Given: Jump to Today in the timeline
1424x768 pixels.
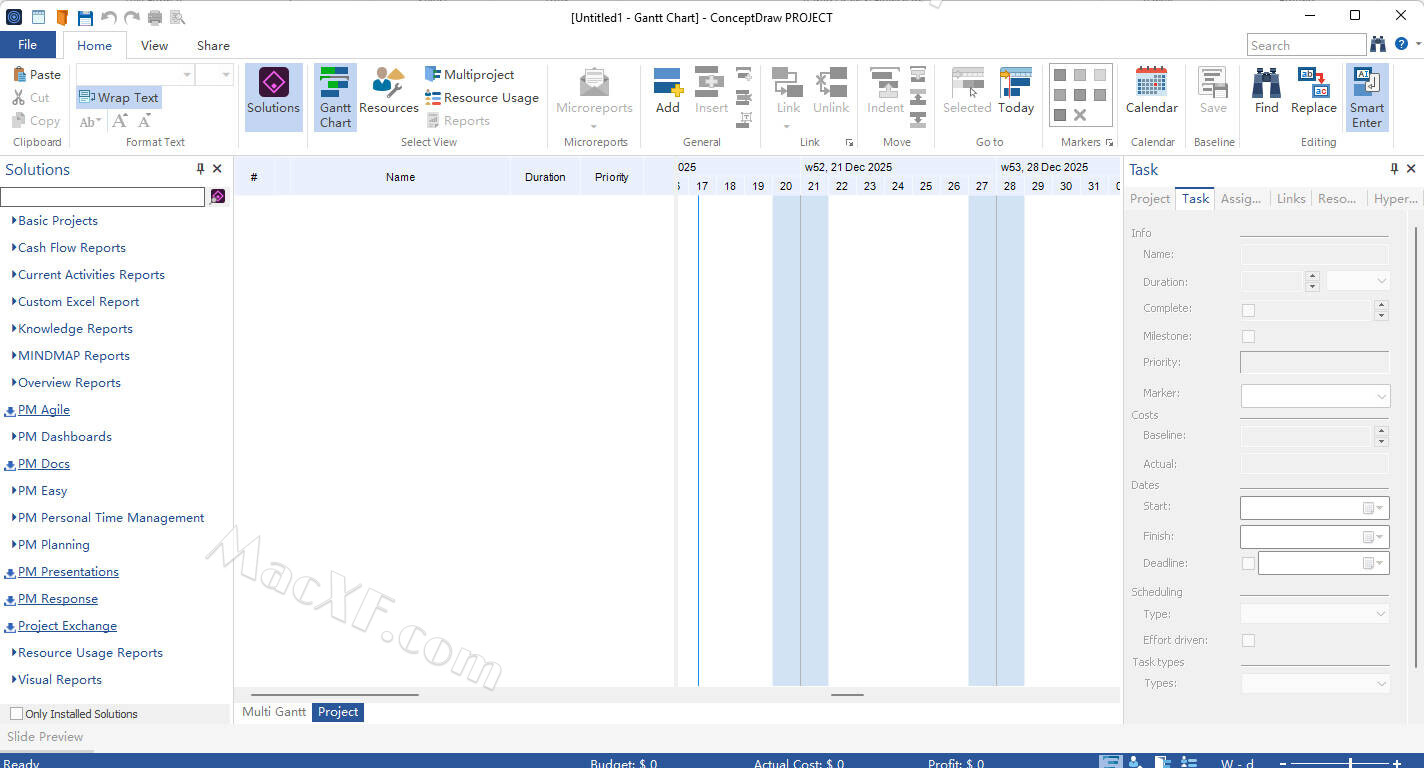Looking at the screenshot, I should pos(1015,84).
